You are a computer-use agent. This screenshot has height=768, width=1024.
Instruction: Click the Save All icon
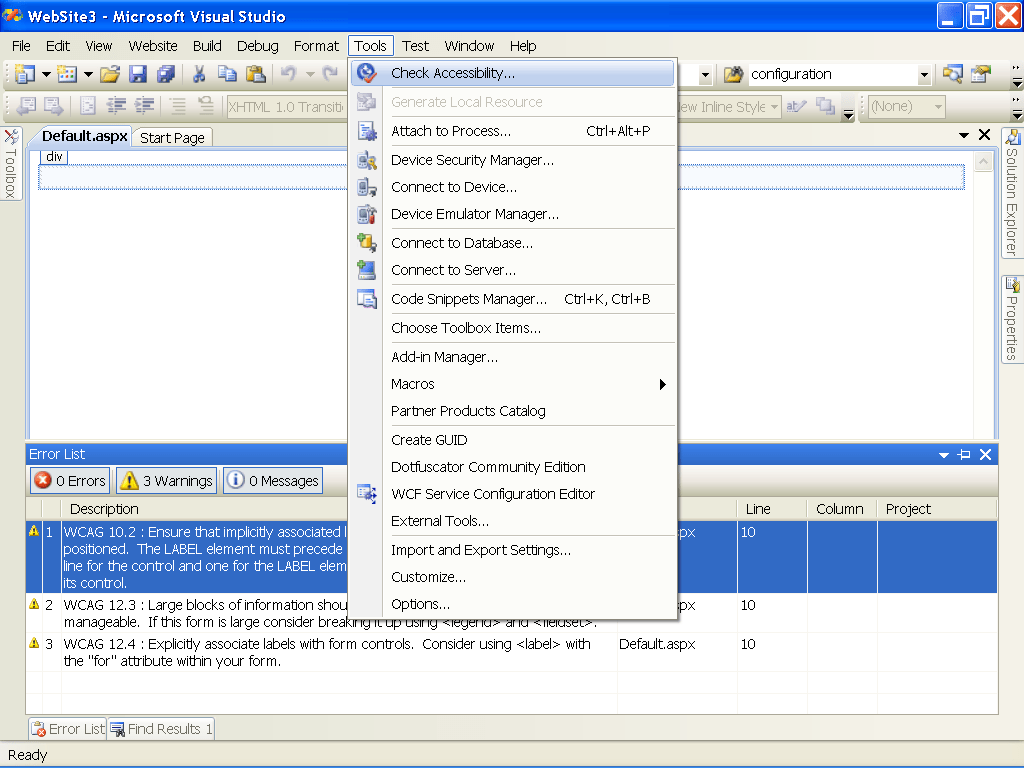168,74
